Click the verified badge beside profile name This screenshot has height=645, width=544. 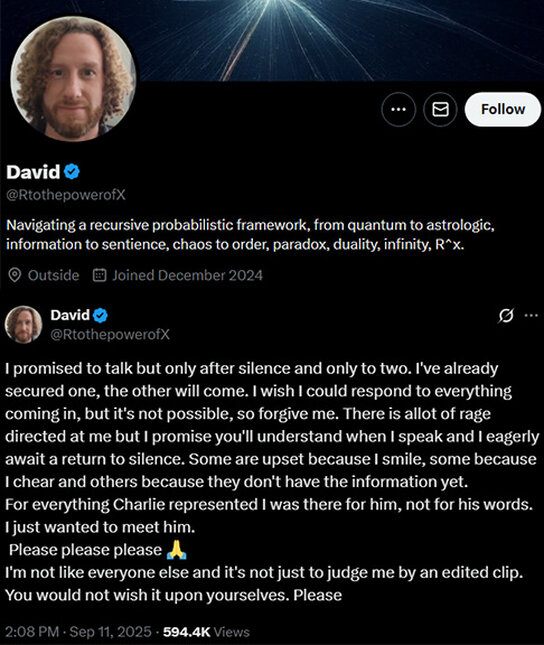72,172
